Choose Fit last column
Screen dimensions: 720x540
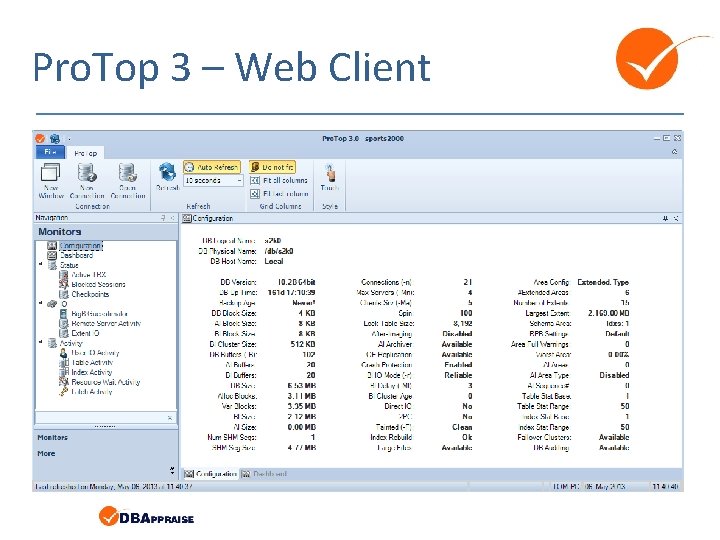pos(279,194)
